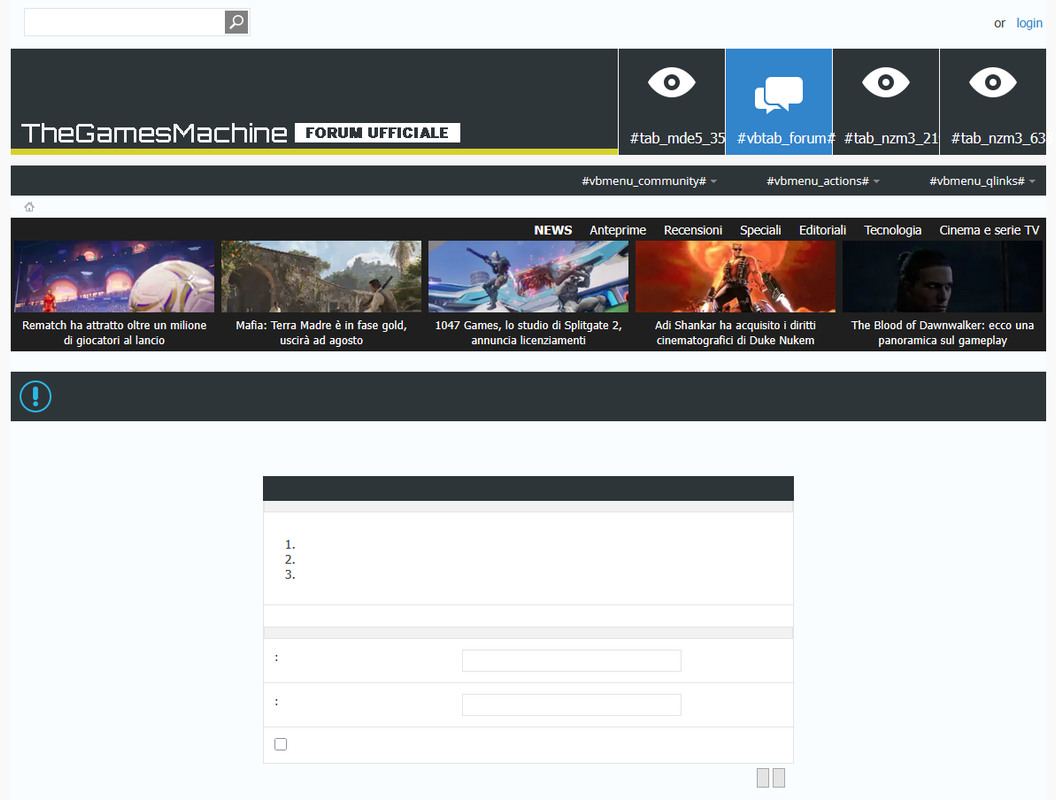
Task: Expand the #vbmenu_actions# dropdown
Action: pos(823,181)
